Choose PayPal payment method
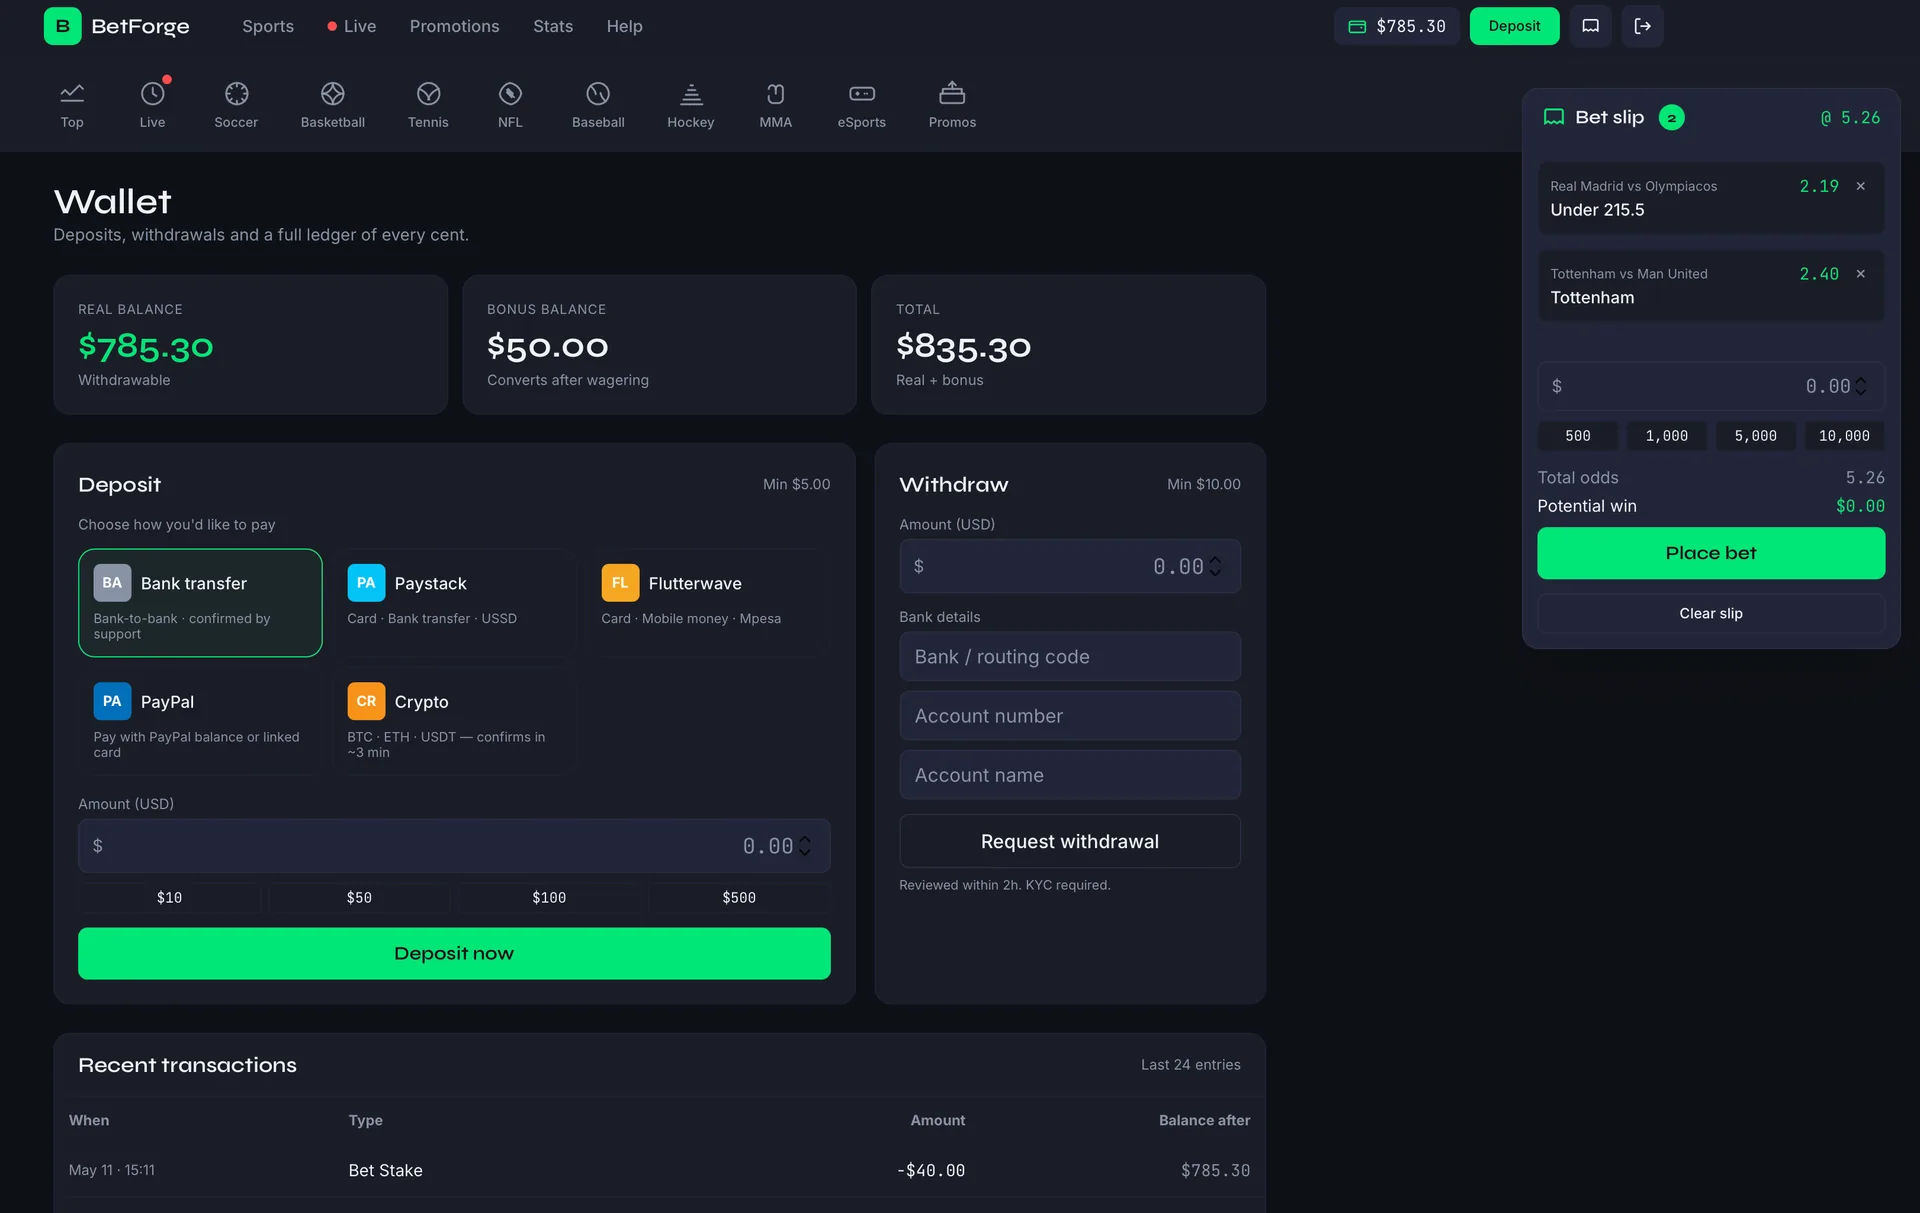The image size is (1920, 1213). [x=200, y=721]
